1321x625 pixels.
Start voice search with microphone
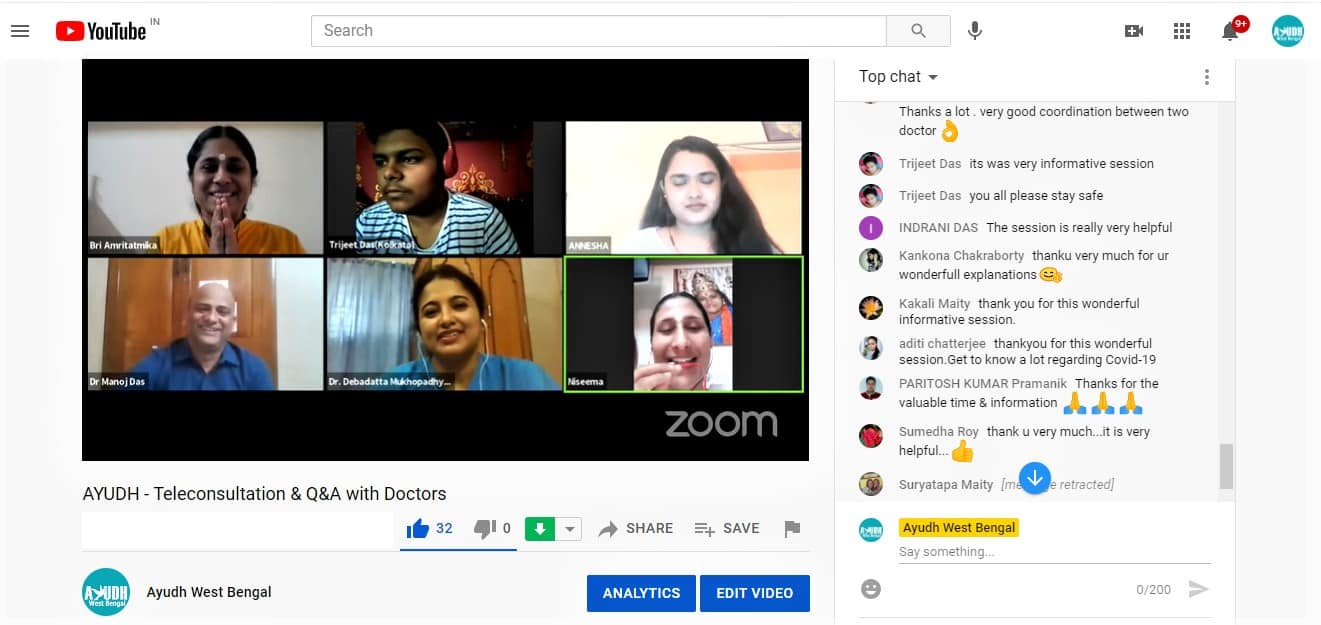point(975,31)
